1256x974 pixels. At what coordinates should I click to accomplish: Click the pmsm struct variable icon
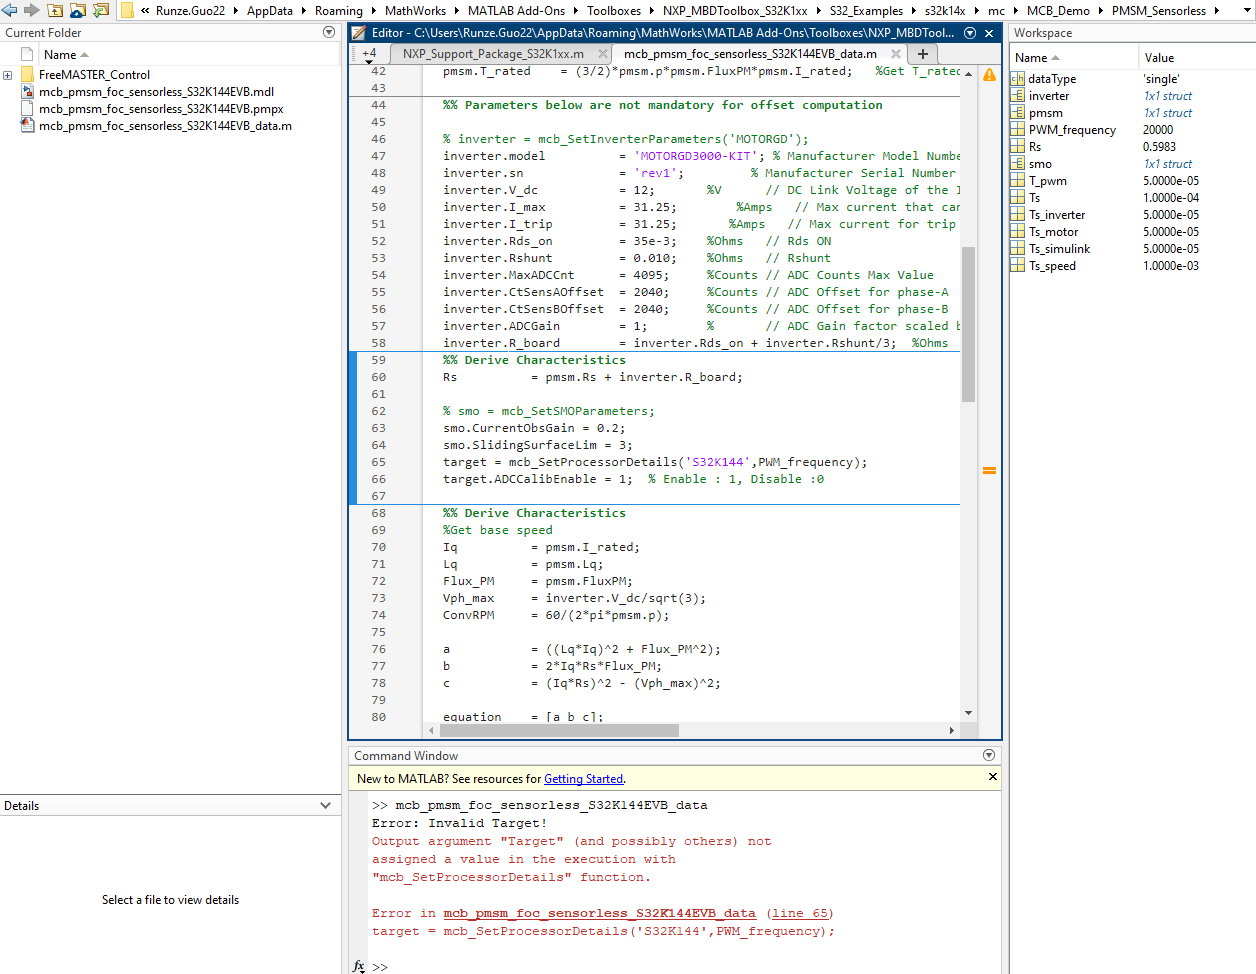(x=1018, y=113)
